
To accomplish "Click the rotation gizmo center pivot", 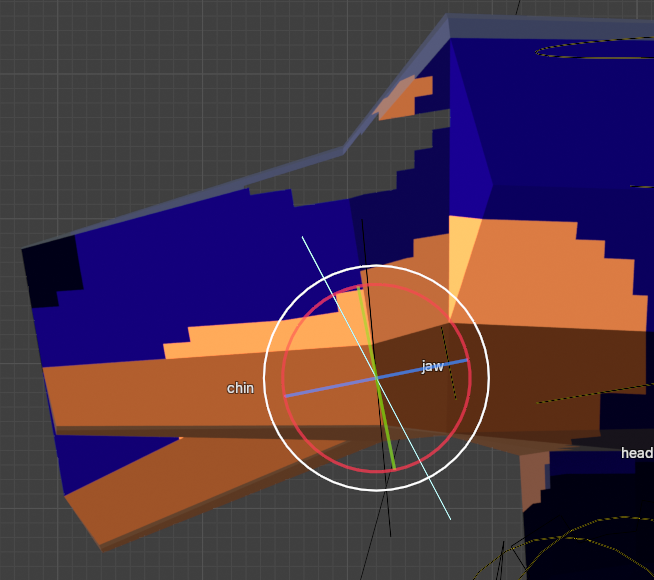I will tap(376, 378).
